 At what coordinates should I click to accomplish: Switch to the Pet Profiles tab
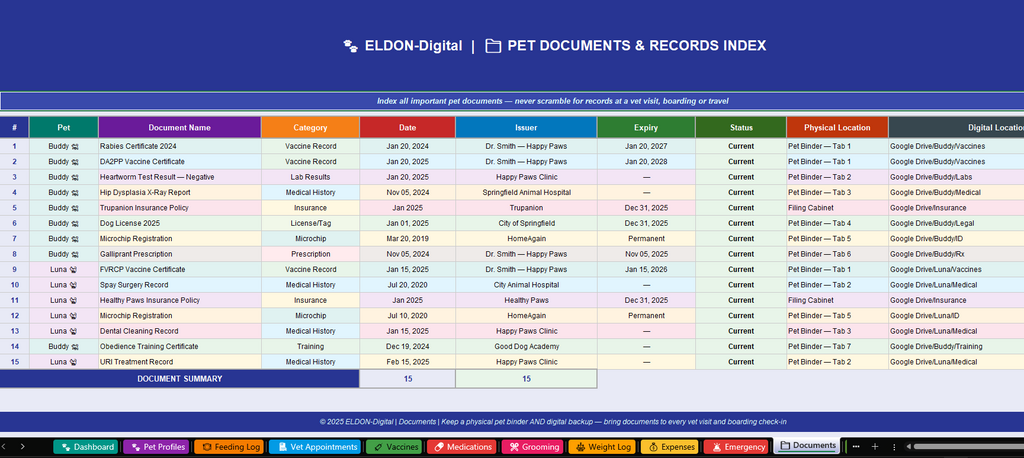coord(156,447)
